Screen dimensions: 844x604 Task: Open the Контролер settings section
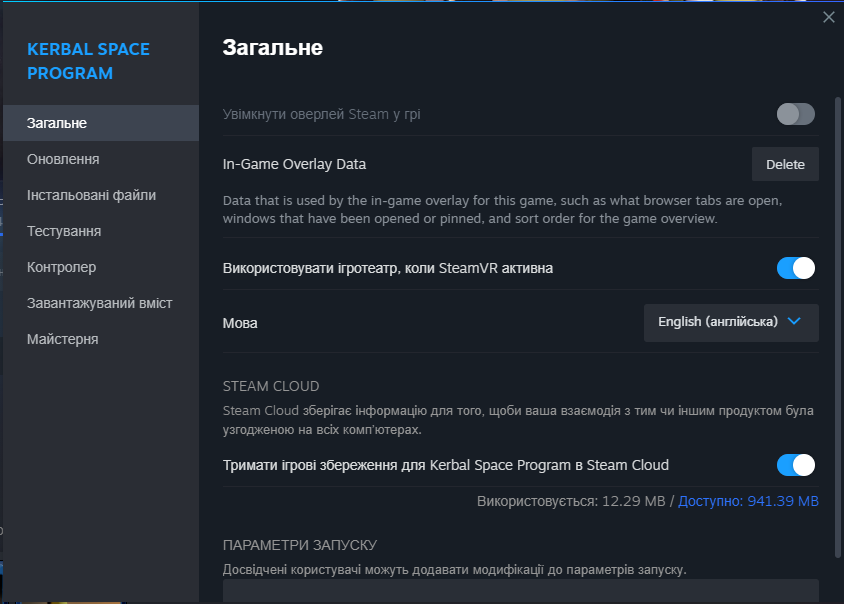61,267
